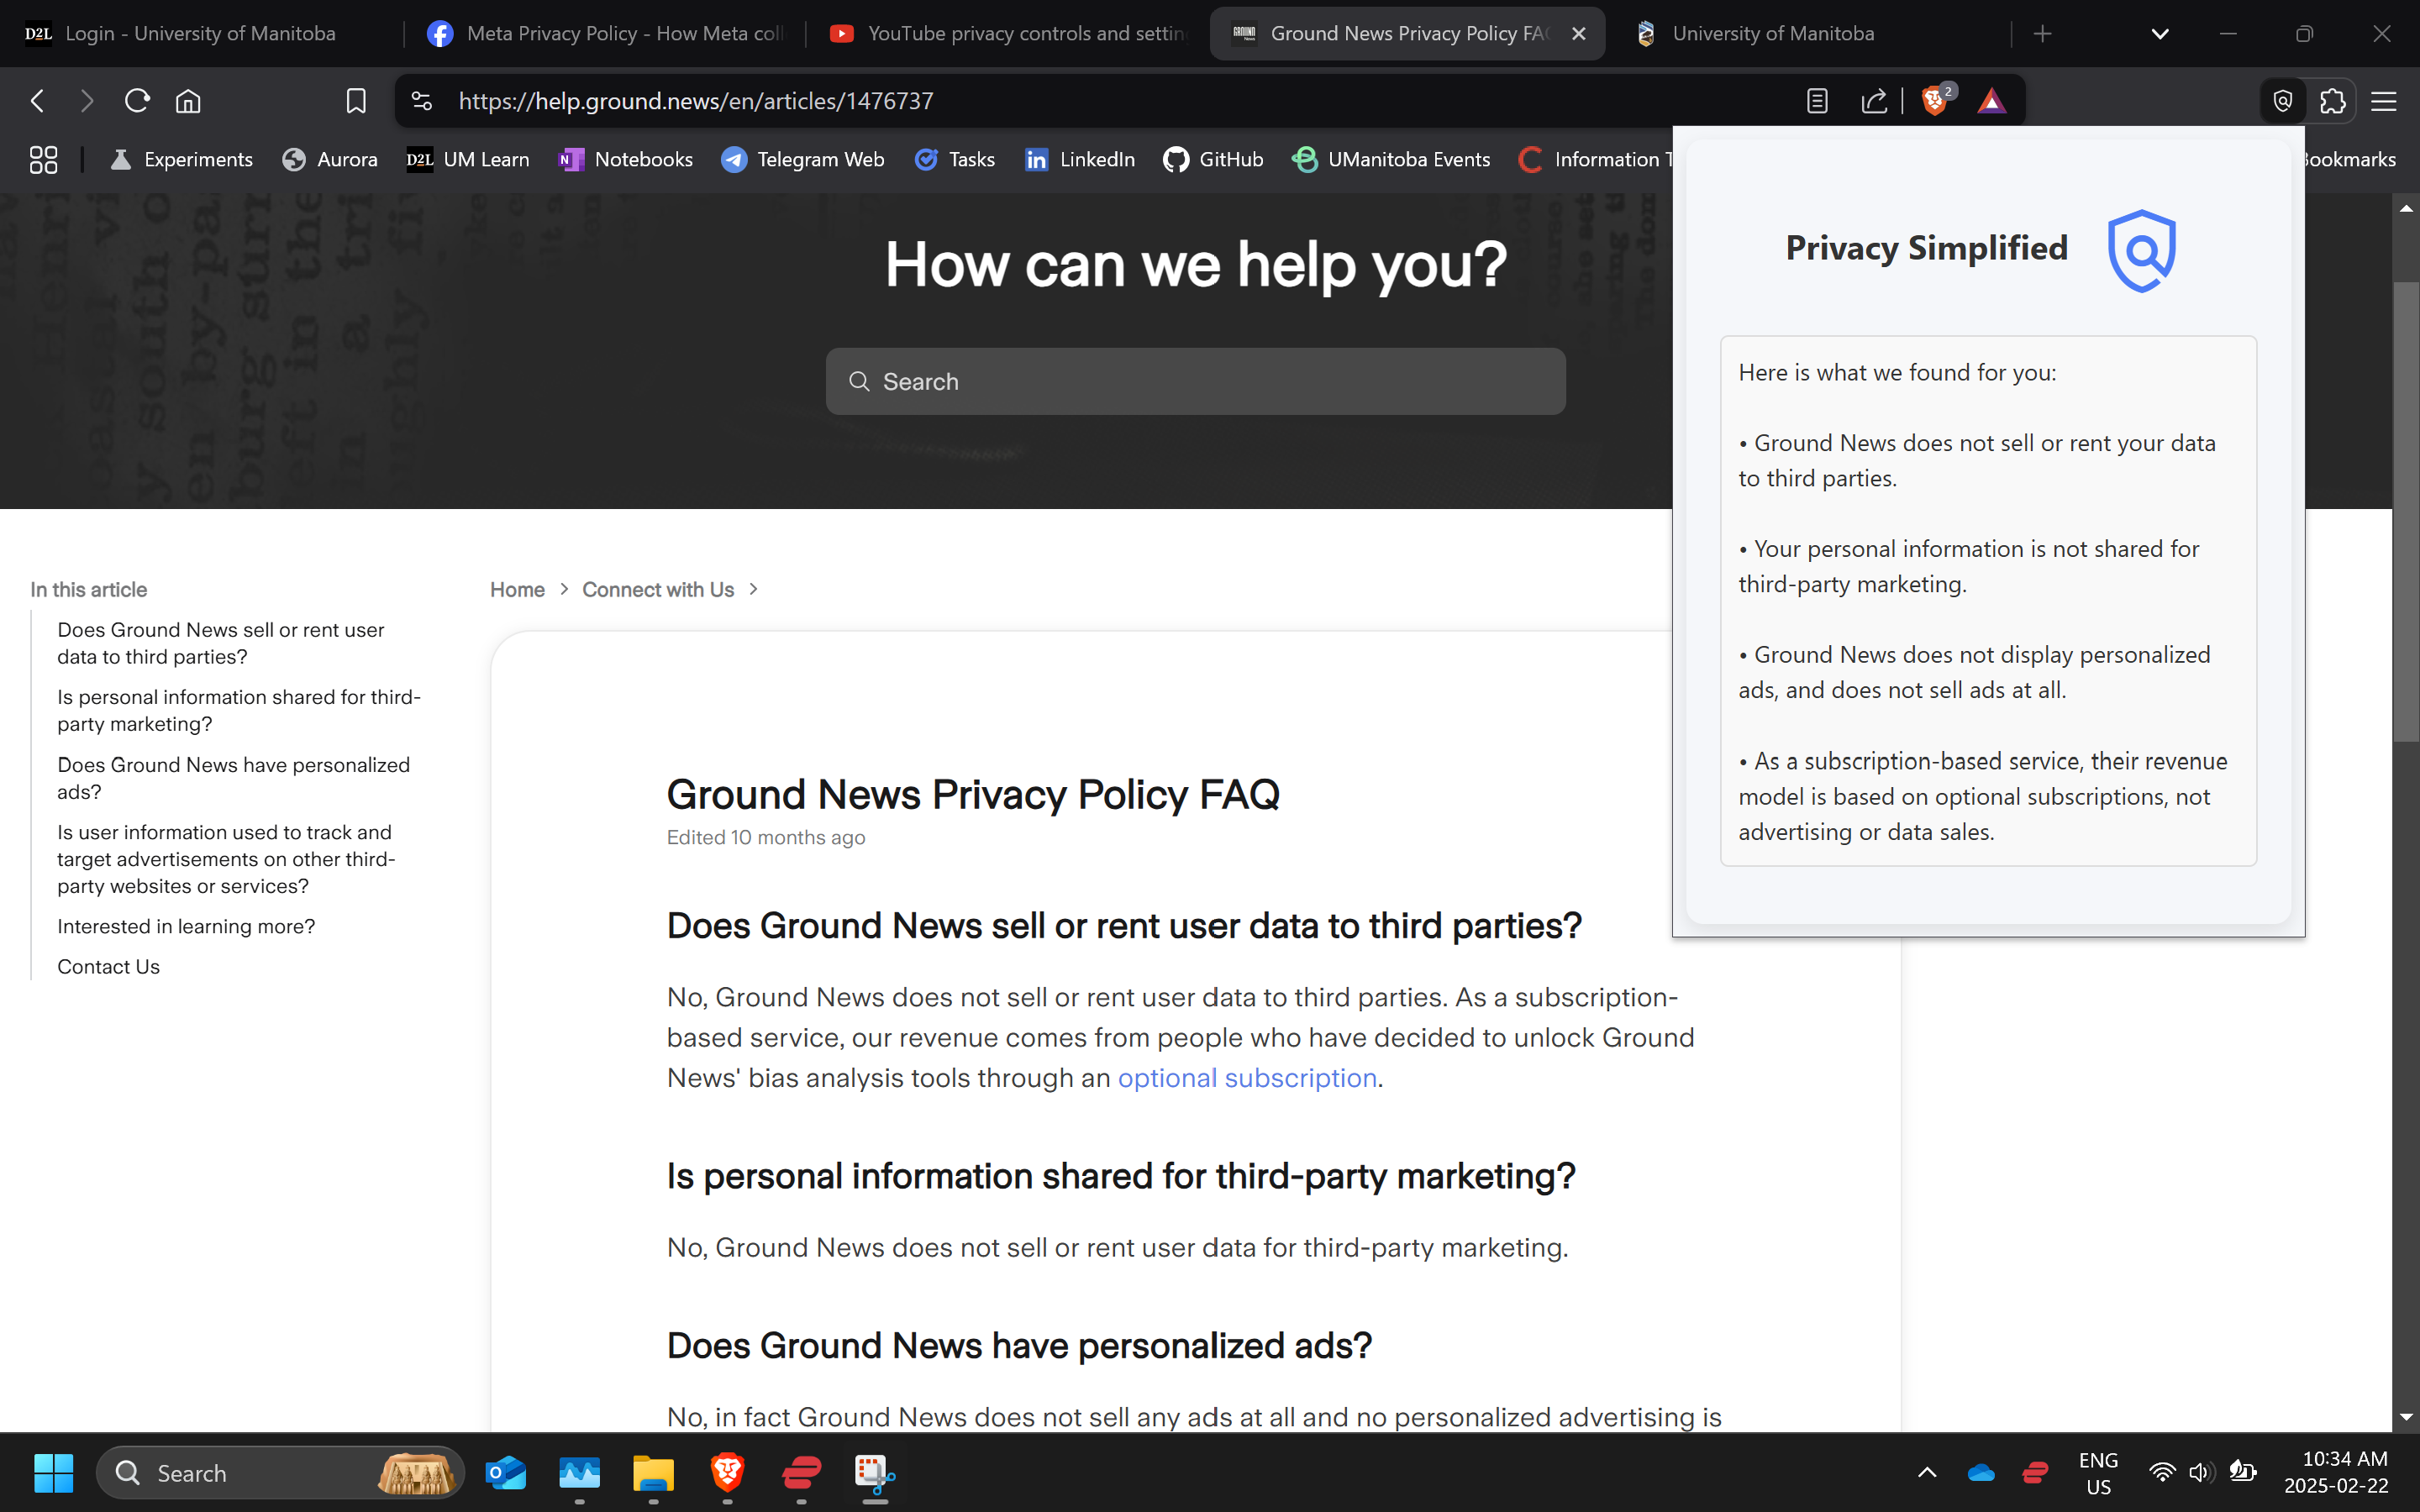Open the GitHub bookmark
The image size is (2420, 1512).
(1213, 159)
